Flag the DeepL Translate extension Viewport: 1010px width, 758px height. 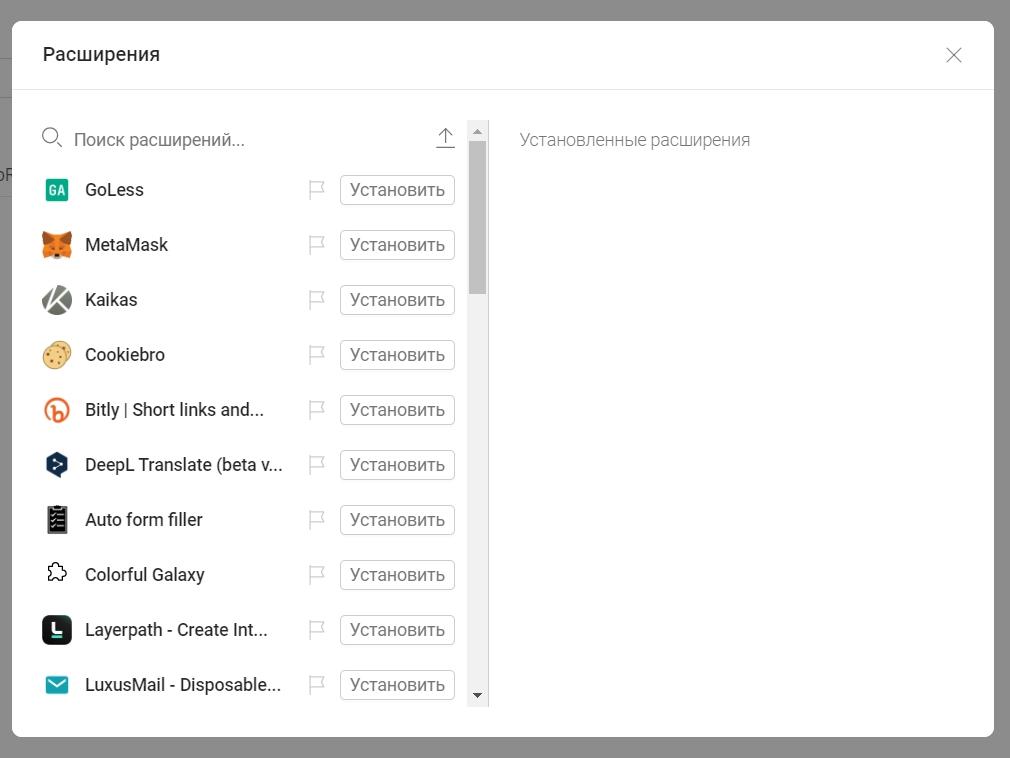pyautogui.click(x=316, y=465)
